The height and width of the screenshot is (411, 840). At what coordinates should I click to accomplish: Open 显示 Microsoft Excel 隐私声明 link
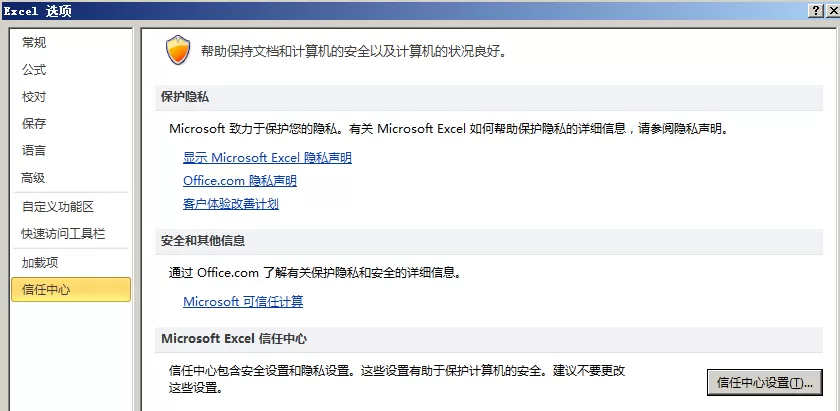[x=267, y=158]
